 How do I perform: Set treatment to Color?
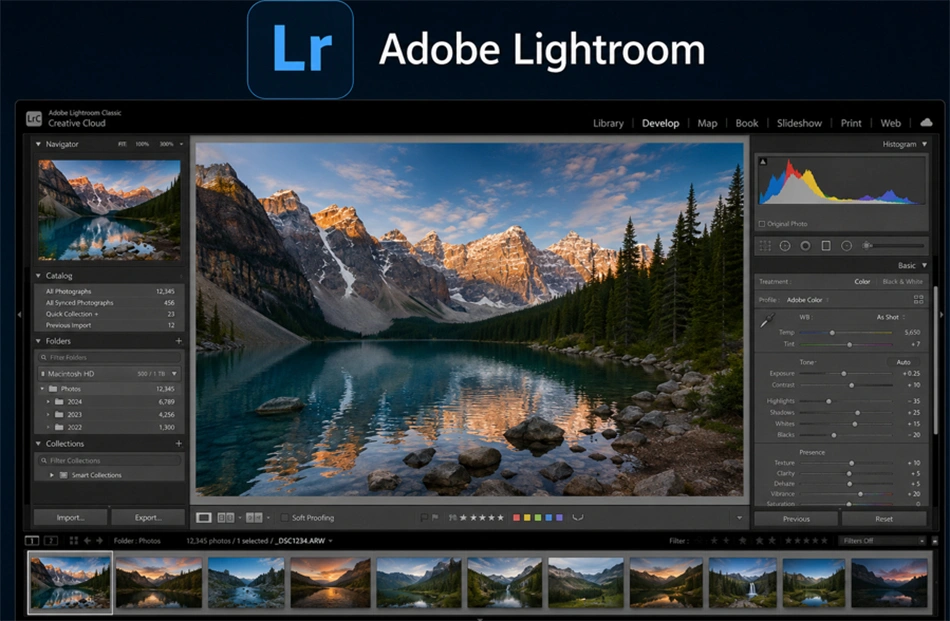click(862, 282)
